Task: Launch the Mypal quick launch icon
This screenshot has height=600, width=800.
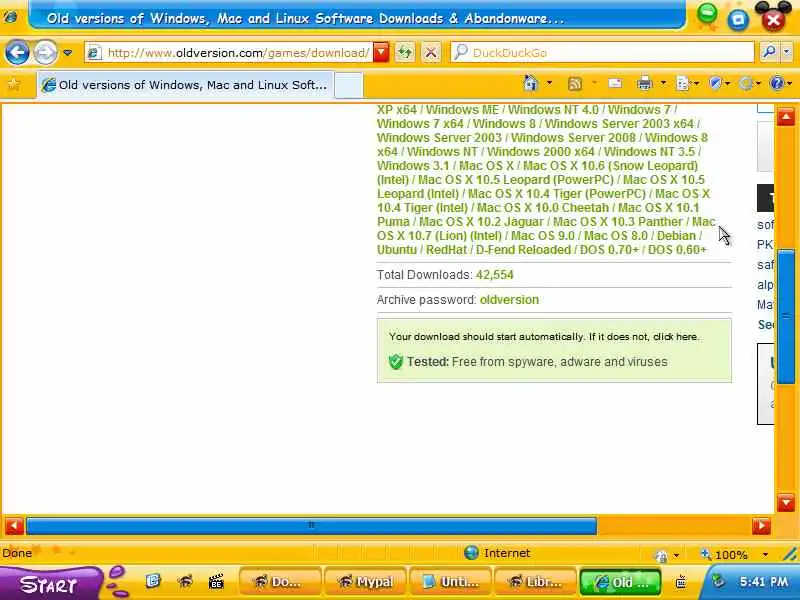Action: point(185,581)
